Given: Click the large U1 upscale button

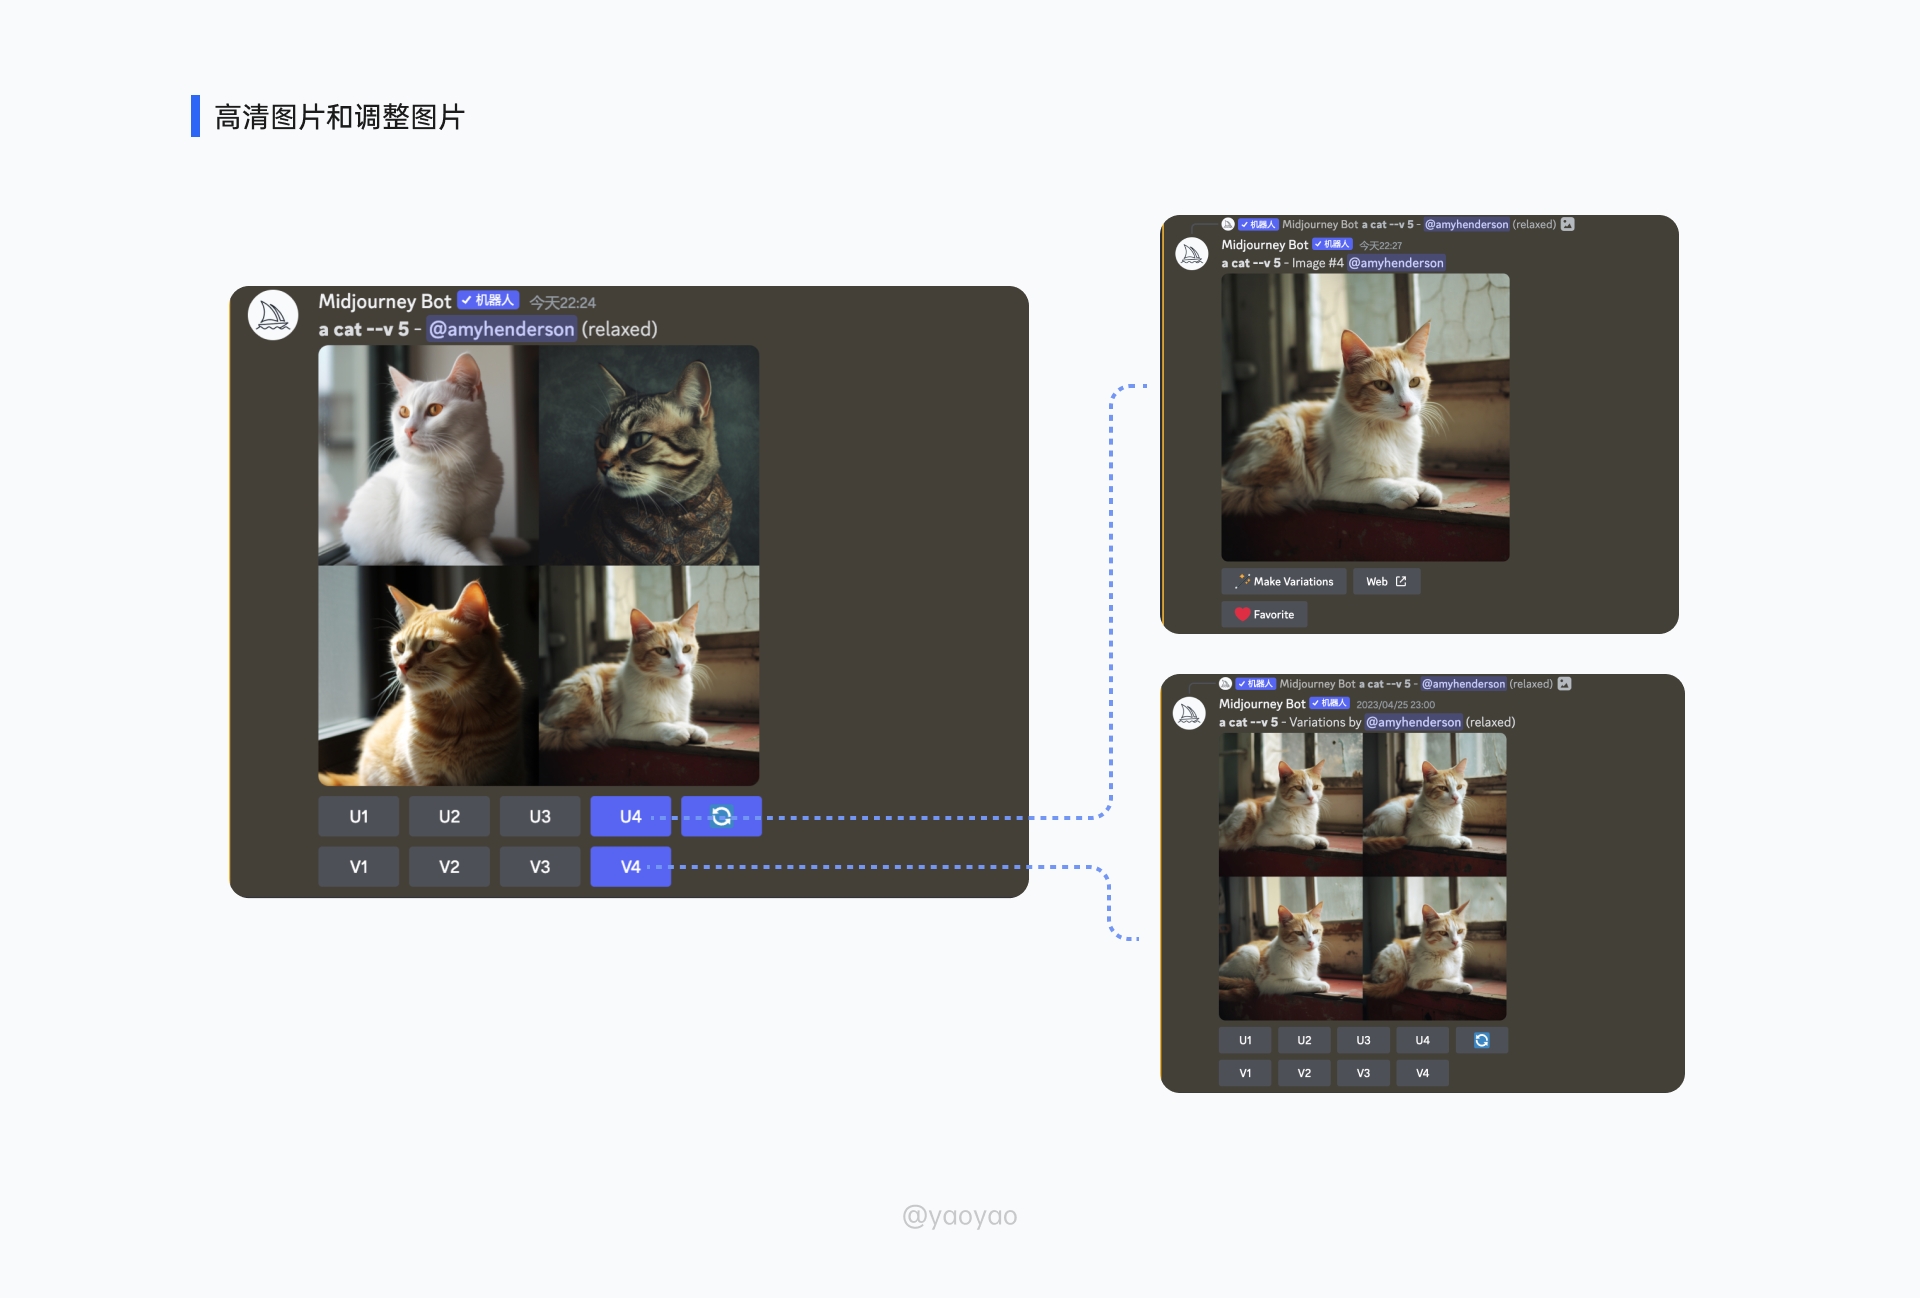Looking at the screenshot, I should click(358, 816).
